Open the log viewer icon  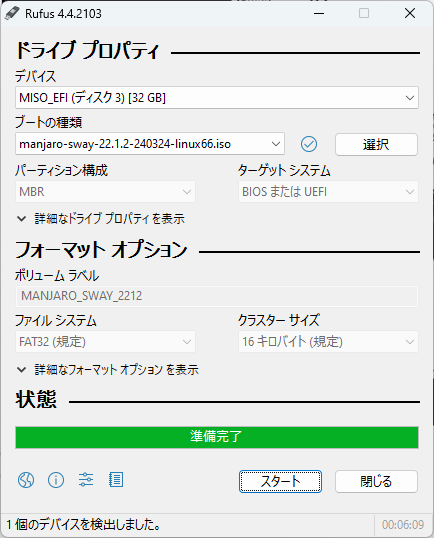[116, 480]
